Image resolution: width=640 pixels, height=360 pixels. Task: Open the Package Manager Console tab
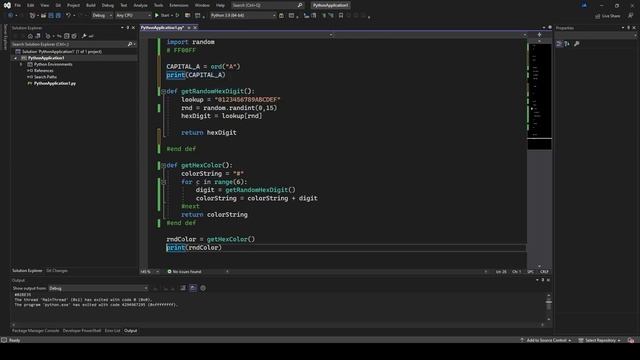[x=36, y=331]
